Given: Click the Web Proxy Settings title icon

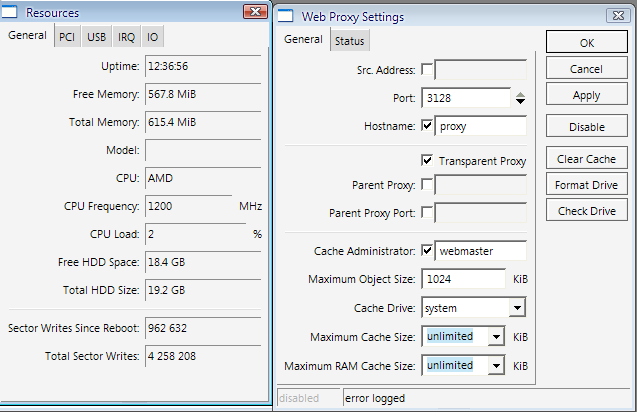Looking at the screenshot, I should [x=286, y=15].
